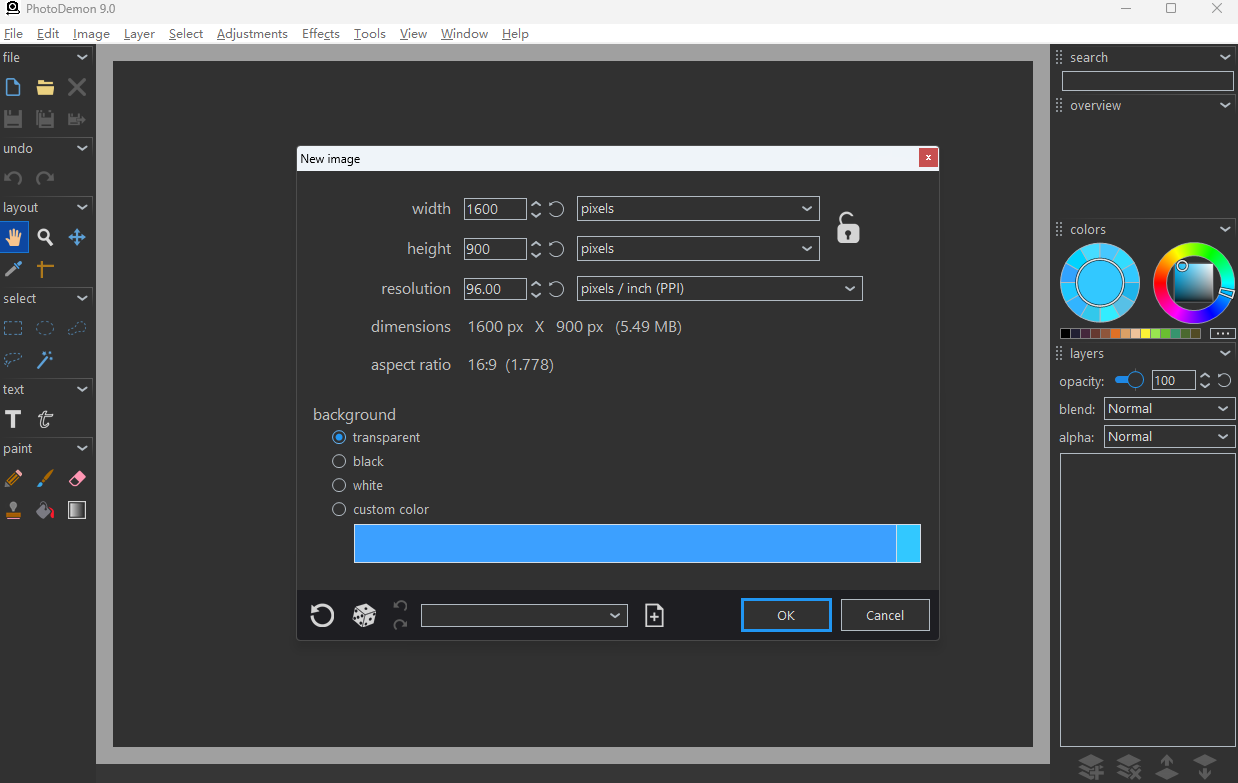The width and height of the screenshot is (1238, 783).
Task: Select the Move layer tool
Action: pyautogui.click(x=77, y=237)
